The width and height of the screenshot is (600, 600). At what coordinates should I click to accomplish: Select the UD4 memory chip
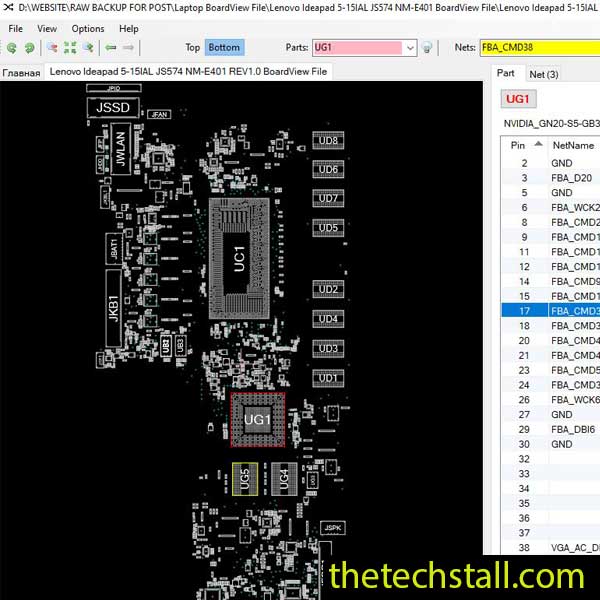pos(328,319)
